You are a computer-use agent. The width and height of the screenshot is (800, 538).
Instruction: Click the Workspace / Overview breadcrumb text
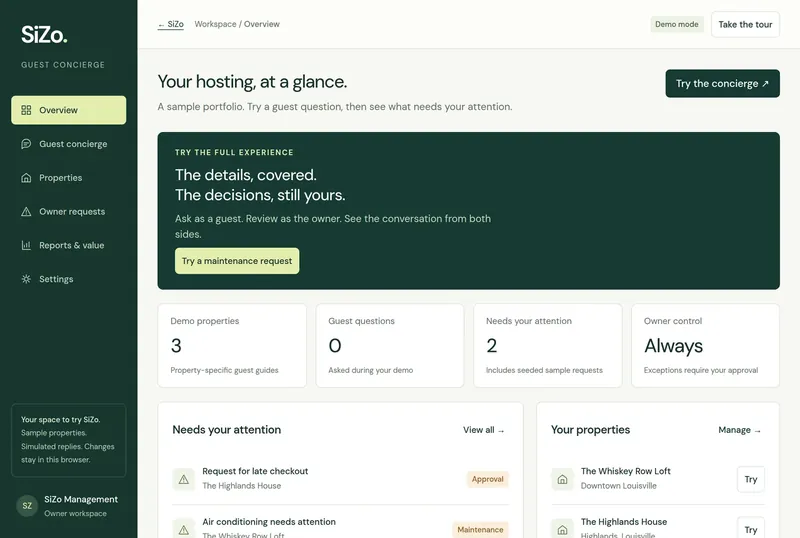click(x=237, y=24)
